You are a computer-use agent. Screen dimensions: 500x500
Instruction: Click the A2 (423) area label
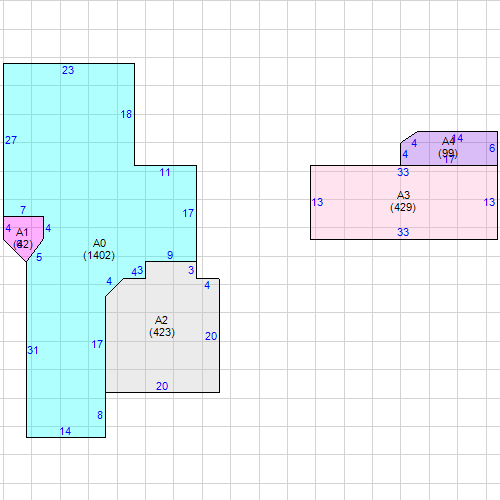(x=162, y=326)
